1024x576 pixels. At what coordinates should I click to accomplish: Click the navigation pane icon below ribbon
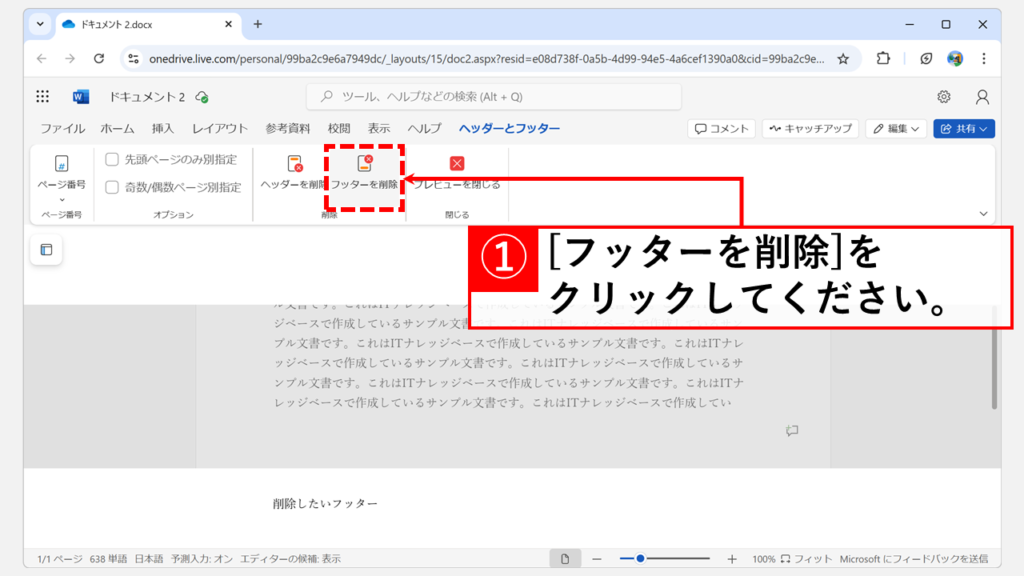click(x=46, y=250)
